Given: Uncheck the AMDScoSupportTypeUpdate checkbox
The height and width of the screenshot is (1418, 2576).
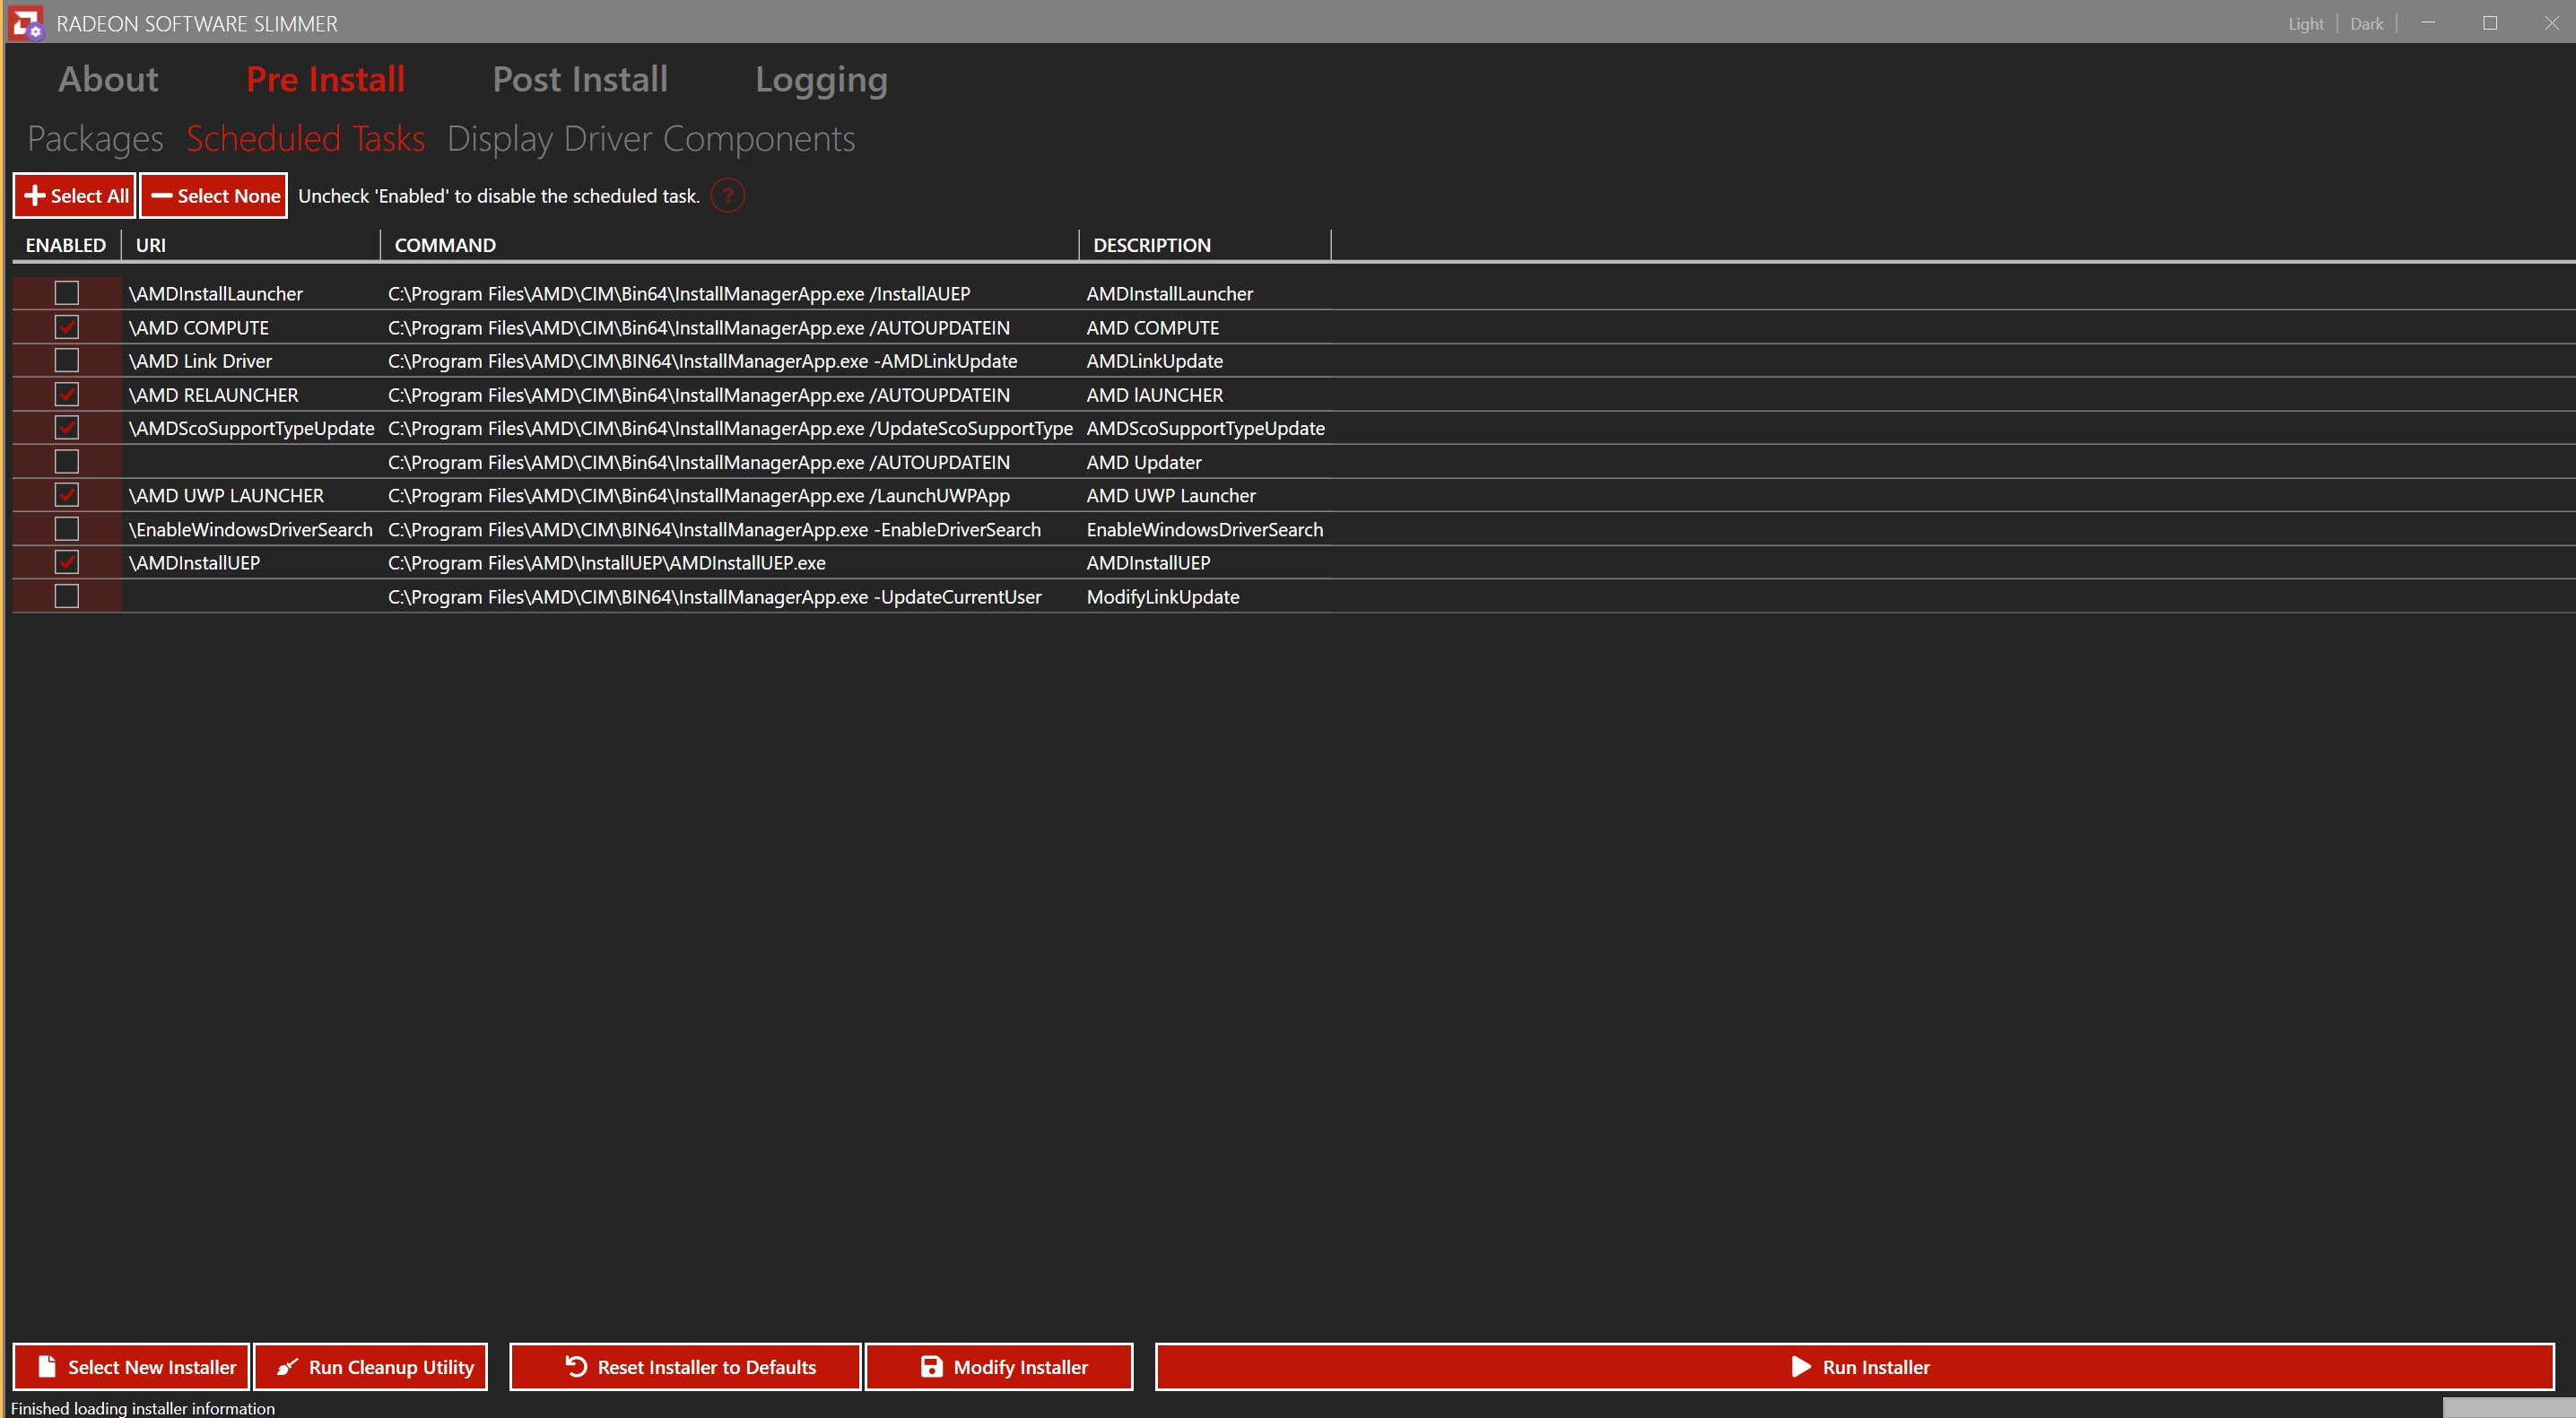Looking at the screenshot, I should (x=67, y=428).
